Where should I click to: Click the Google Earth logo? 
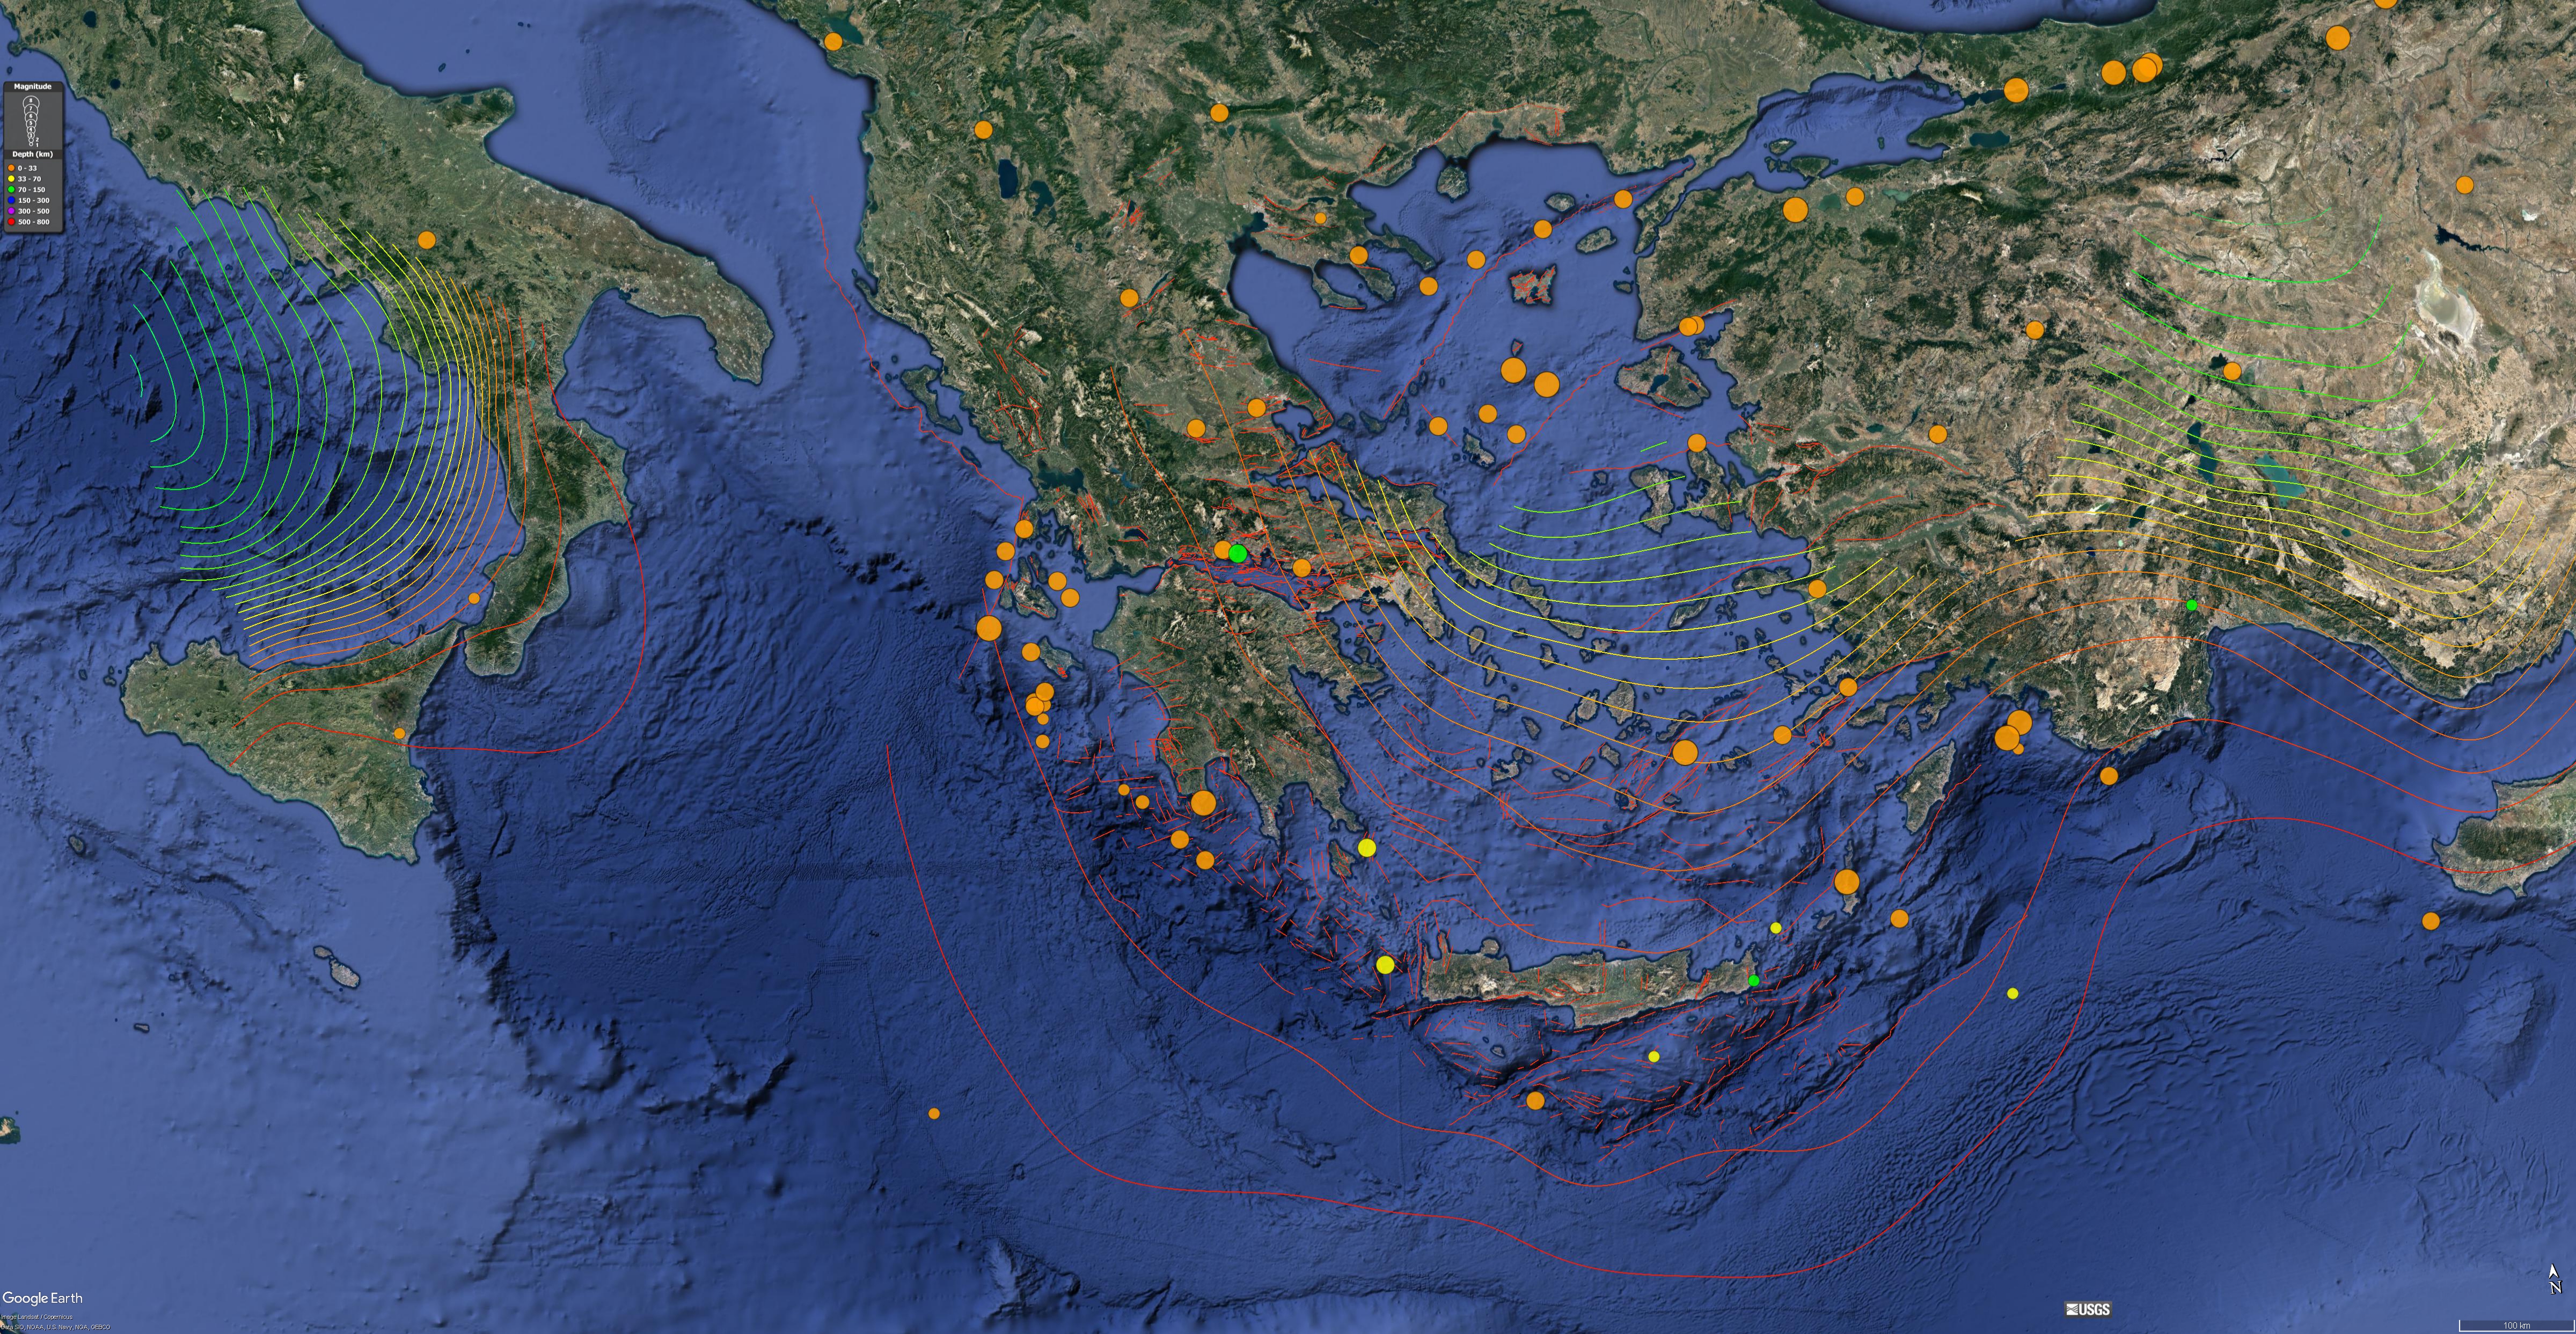(x=42, y=1298)
